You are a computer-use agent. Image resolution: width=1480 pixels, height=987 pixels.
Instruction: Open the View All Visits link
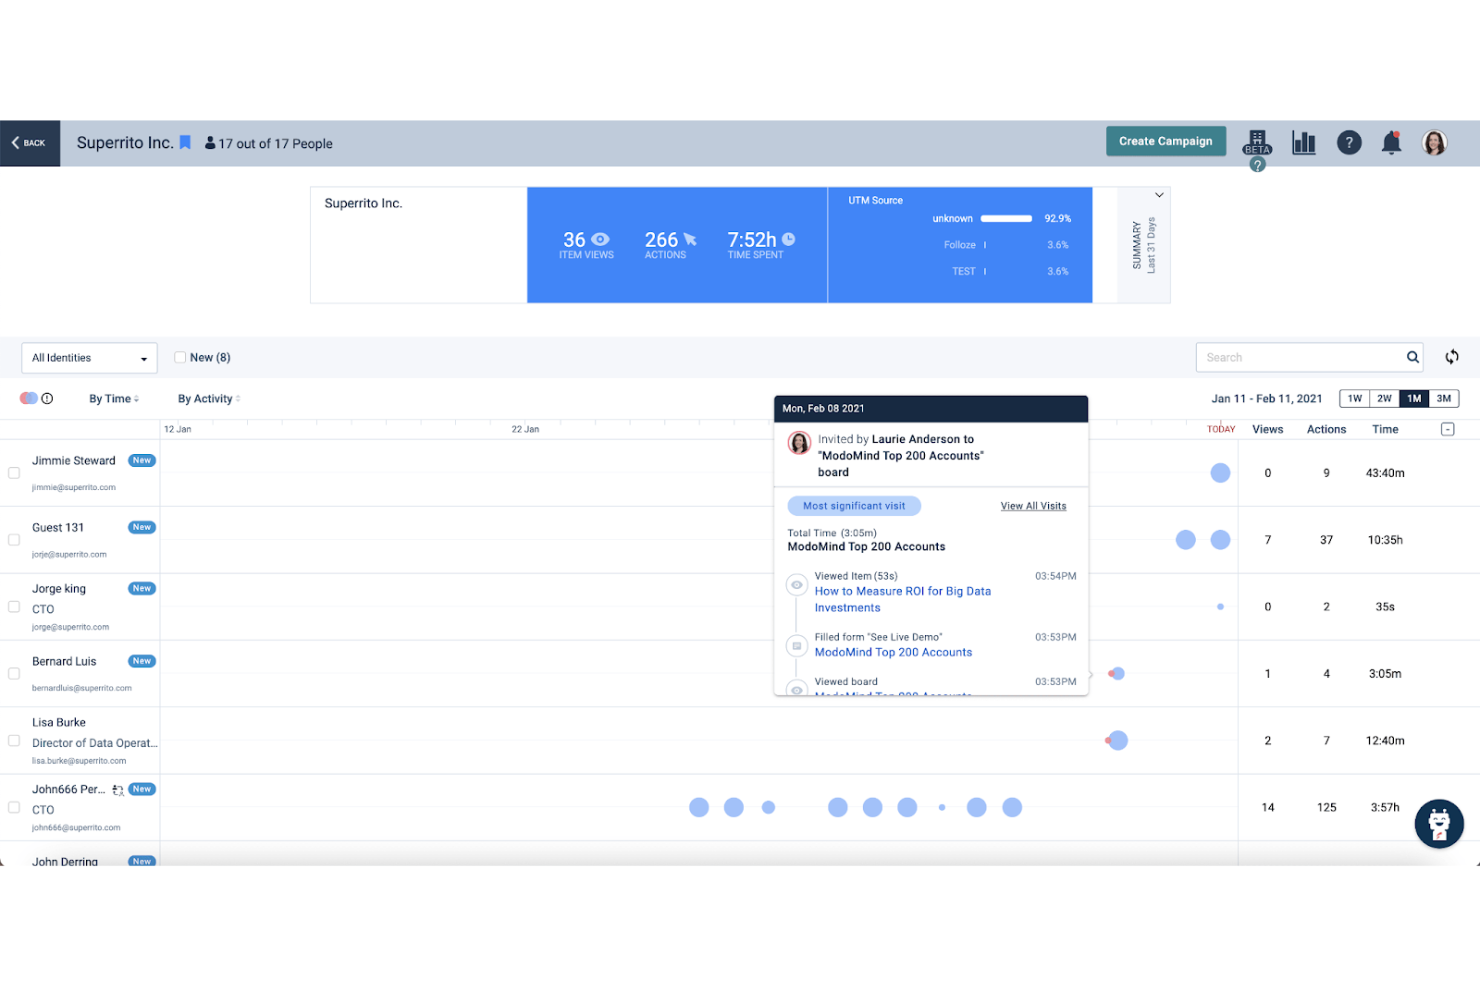1033,506
